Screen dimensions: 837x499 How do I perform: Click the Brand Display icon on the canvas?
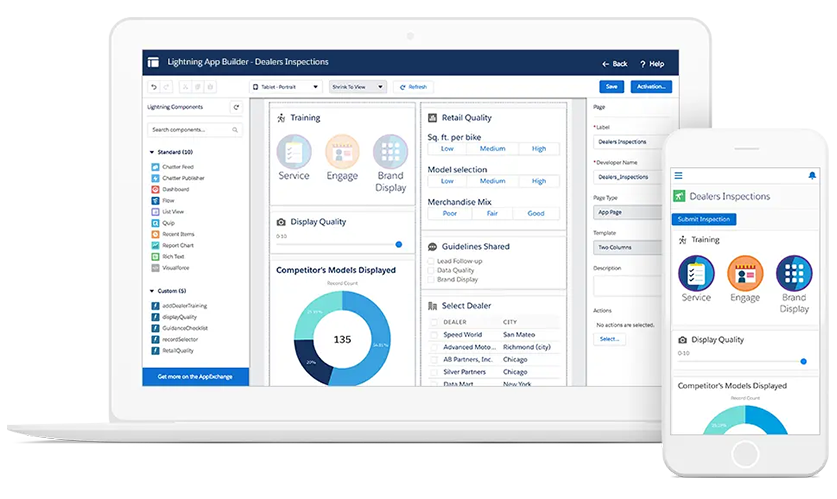[x=390, y=151]
